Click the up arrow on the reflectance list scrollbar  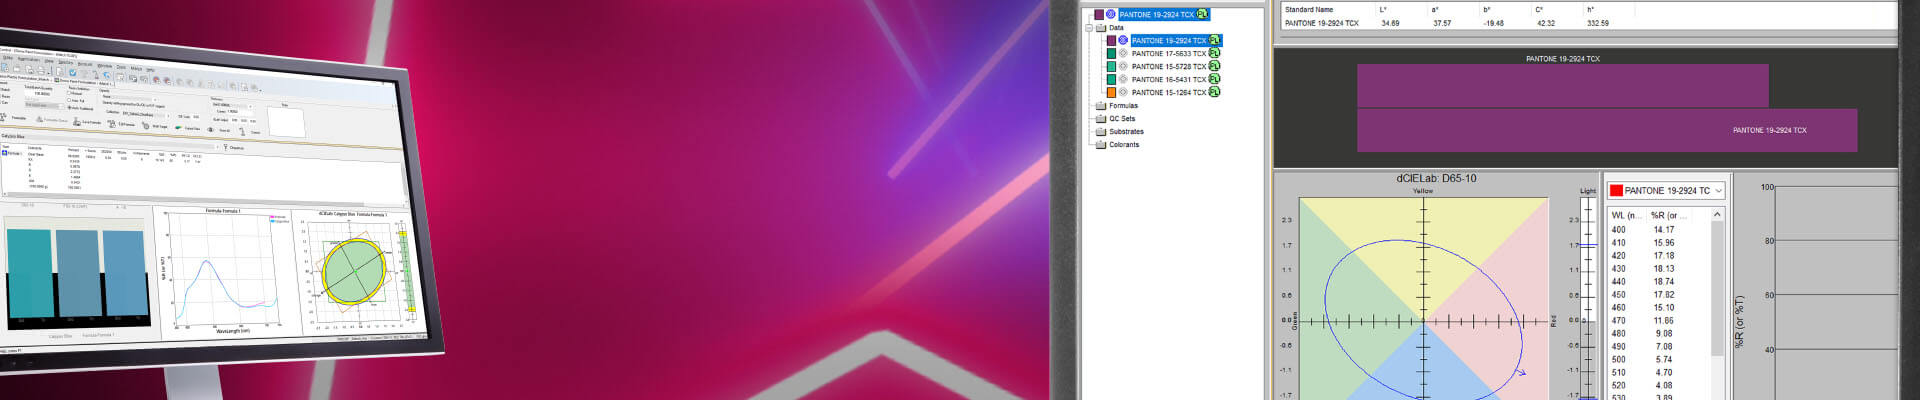(x=1718, y=215)
